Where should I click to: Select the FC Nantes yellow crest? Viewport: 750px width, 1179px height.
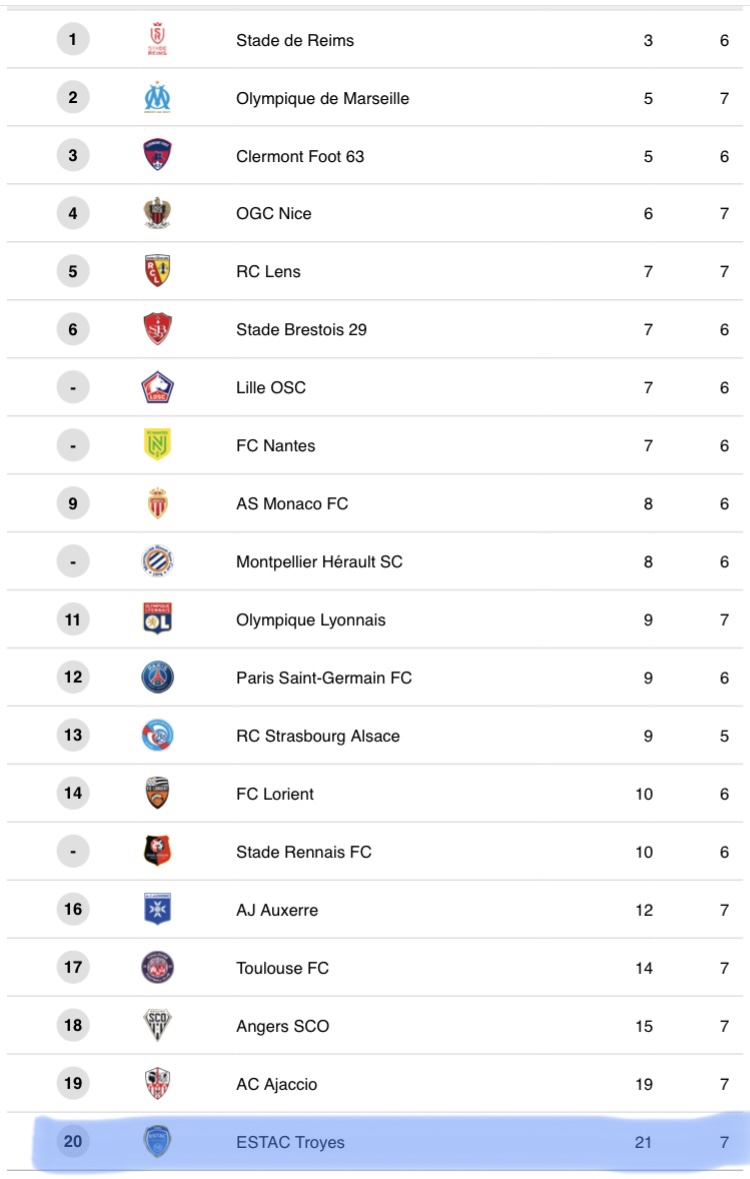(x=157, y=445)
